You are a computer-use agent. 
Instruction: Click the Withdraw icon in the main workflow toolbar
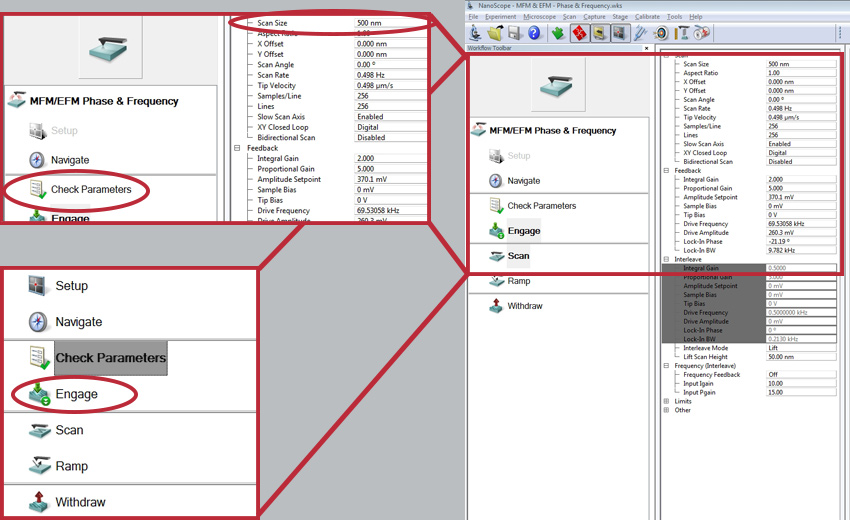tap(496, 306)
